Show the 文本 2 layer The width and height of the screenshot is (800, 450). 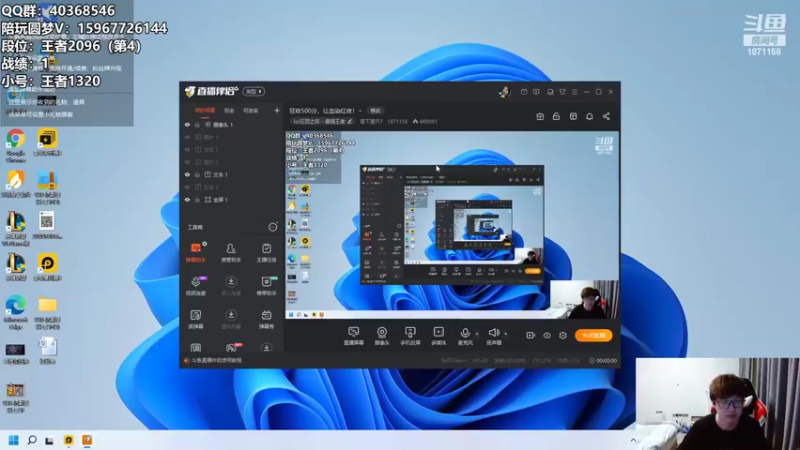[x=187, y=187]
